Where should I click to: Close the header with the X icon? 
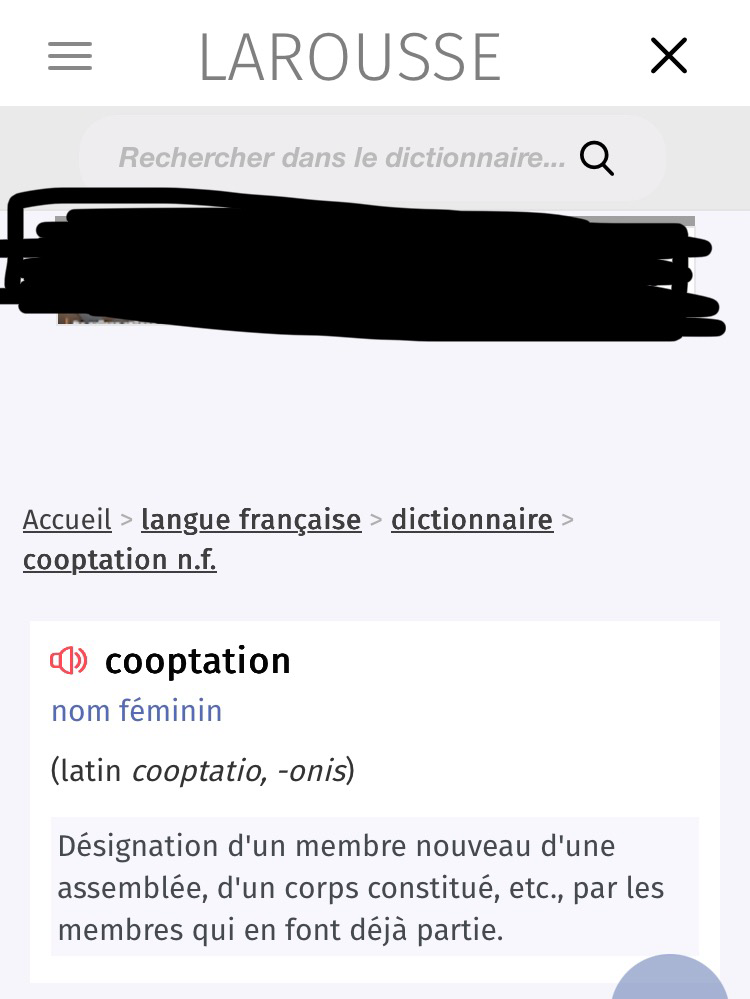pos(668,56)
